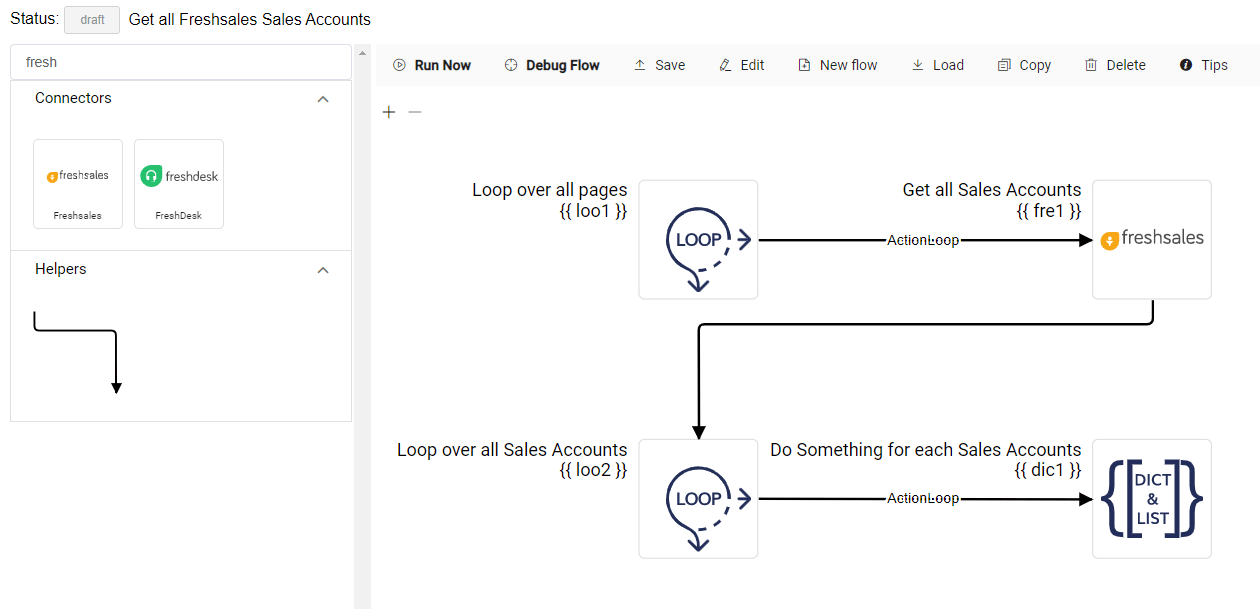This screenshot has height=609, width=1260.
Task: Create a New flow
Action: point(837,65)
